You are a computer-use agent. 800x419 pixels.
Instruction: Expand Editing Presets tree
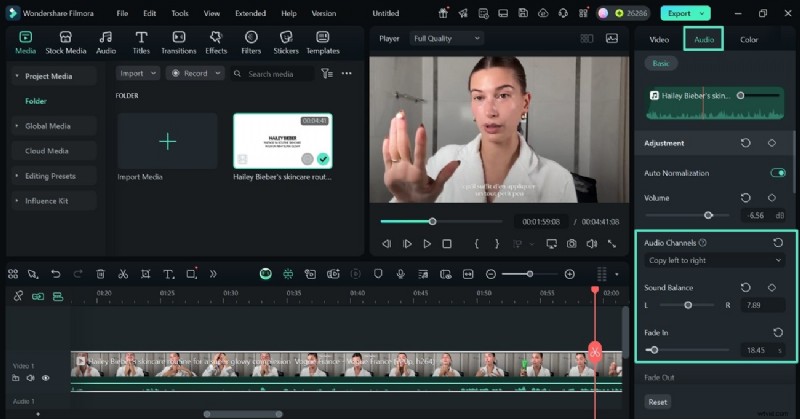click(17, 176)
